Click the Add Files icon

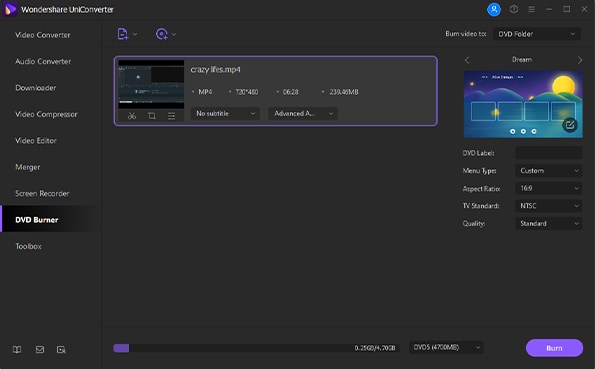click(x=123, y=34)
